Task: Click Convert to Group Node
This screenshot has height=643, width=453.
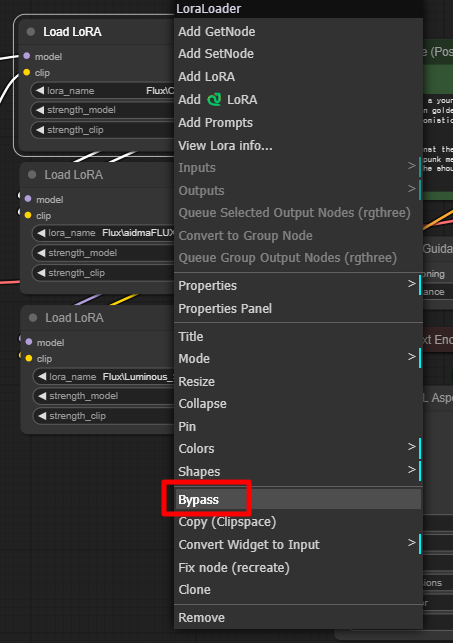Action: coord(298,236)
